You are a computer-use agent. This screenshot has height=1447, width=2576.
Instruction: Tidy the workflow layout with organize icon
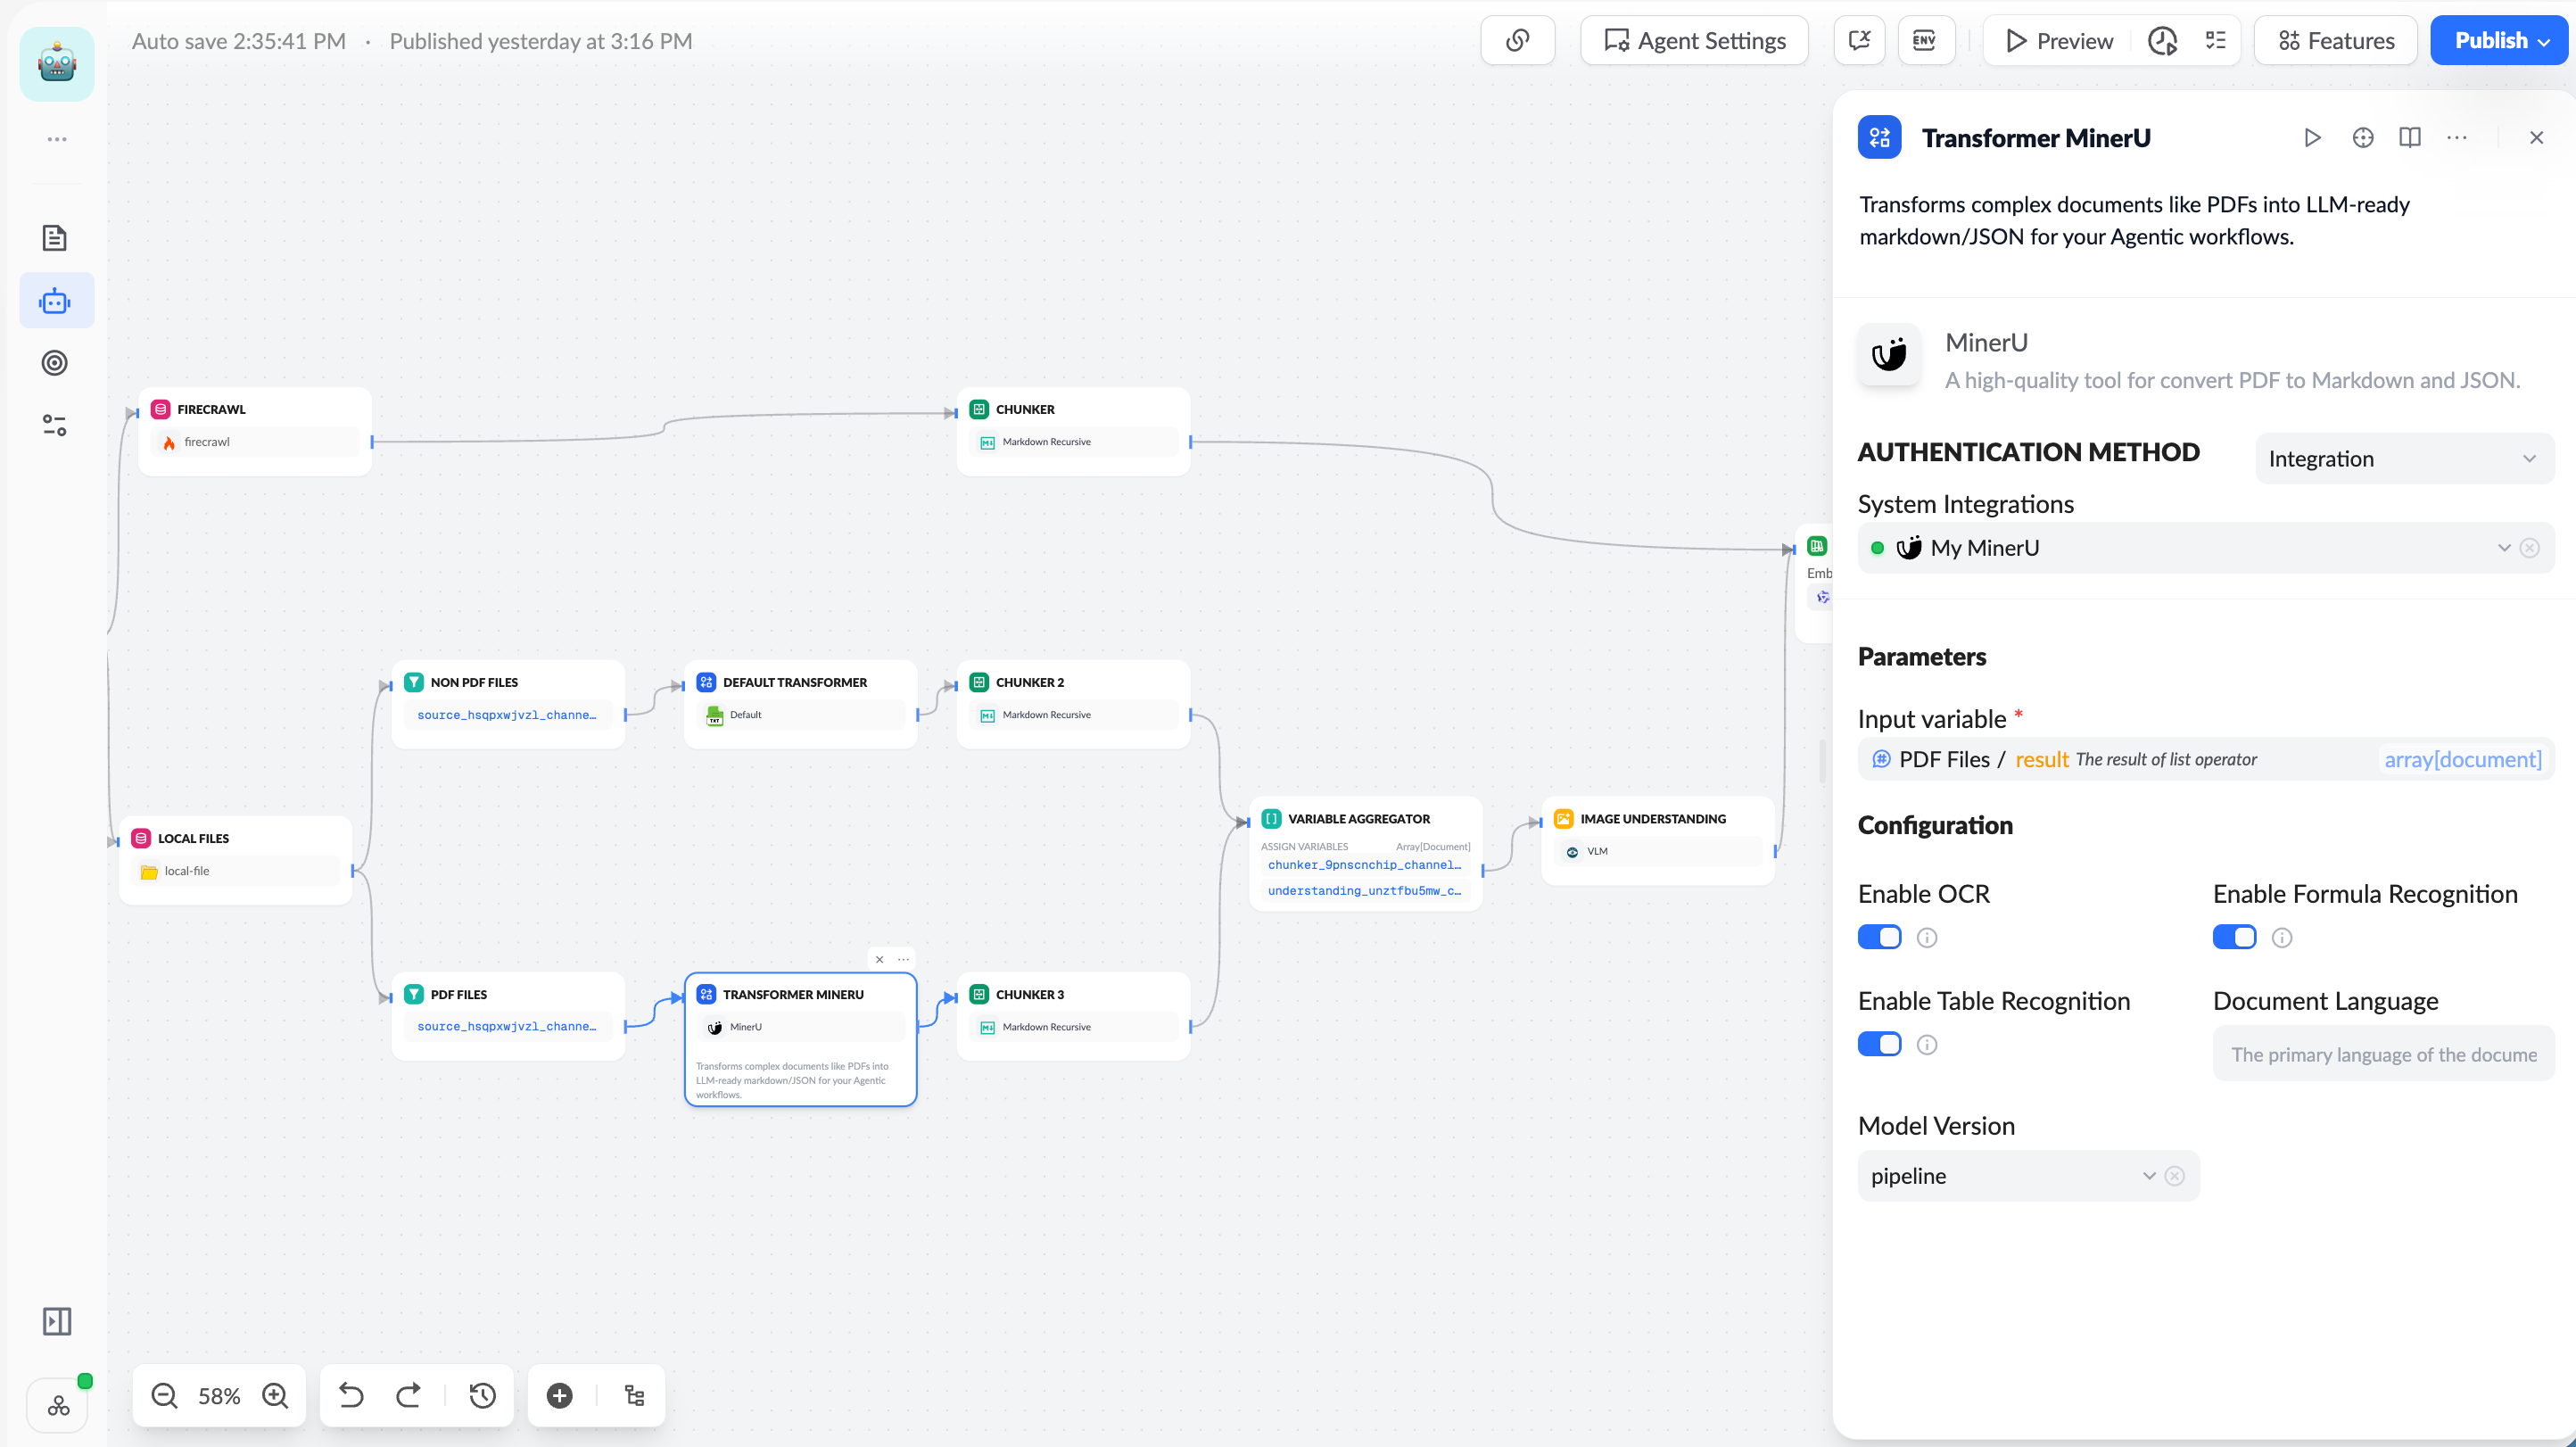[x=633, y=1395]
